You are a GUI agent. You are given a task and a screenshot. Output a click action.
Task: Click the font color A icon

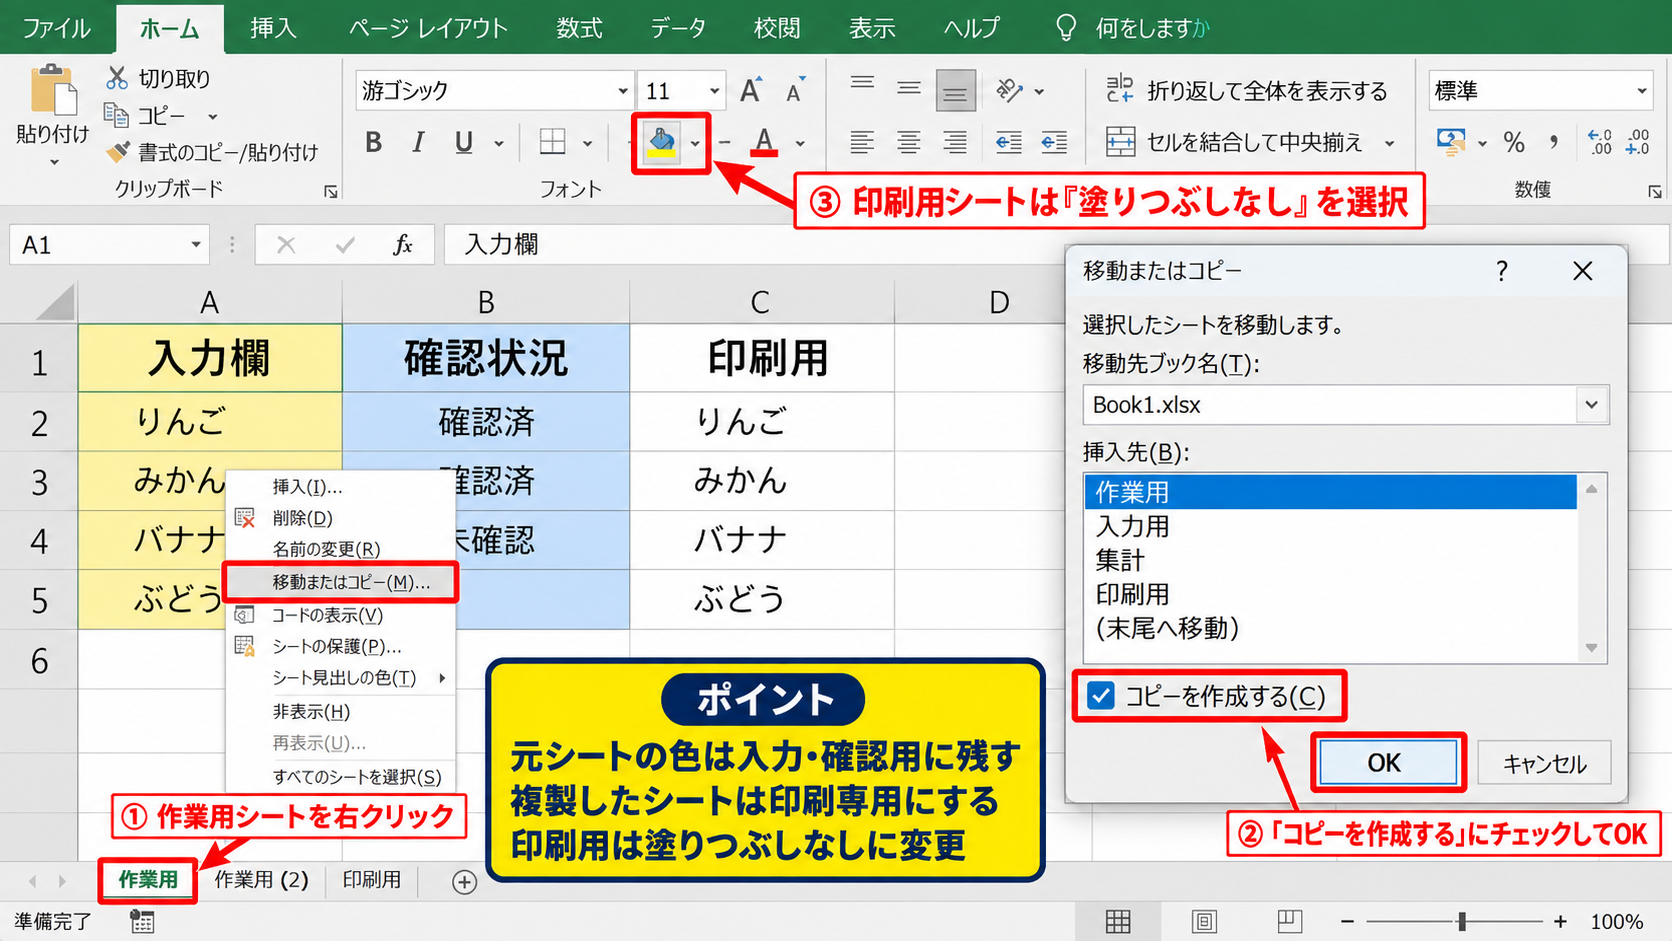[x=765, y=142]
